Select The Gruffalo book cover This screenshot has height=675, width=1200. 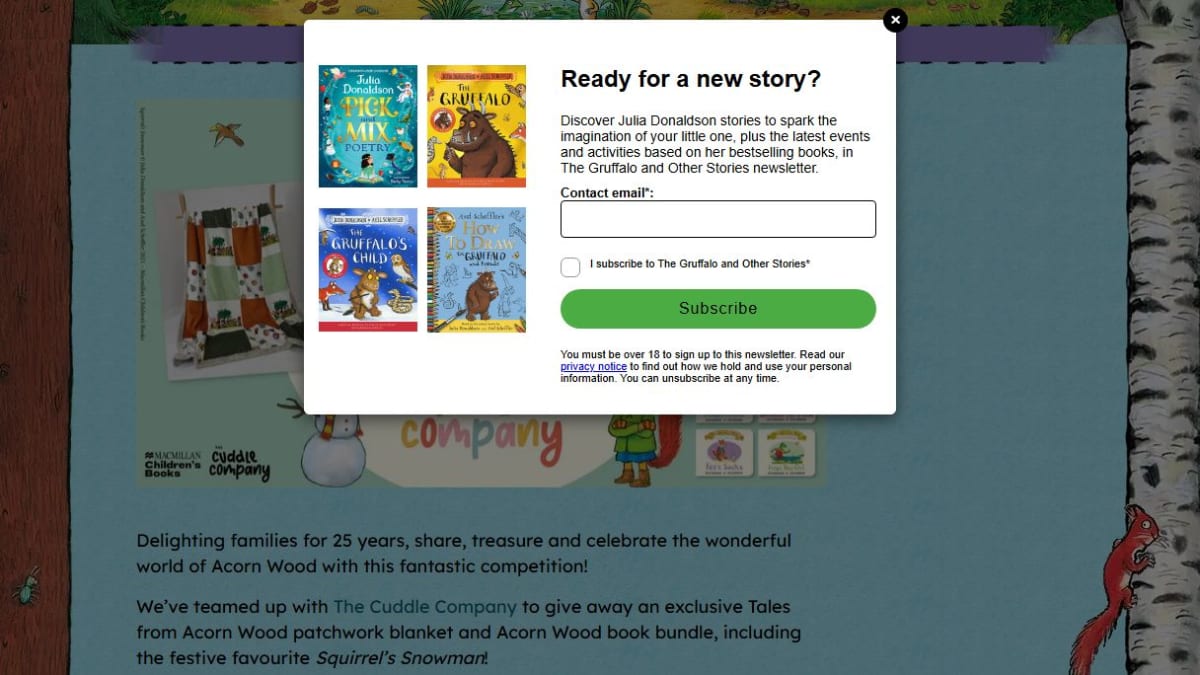pos(476,126)
